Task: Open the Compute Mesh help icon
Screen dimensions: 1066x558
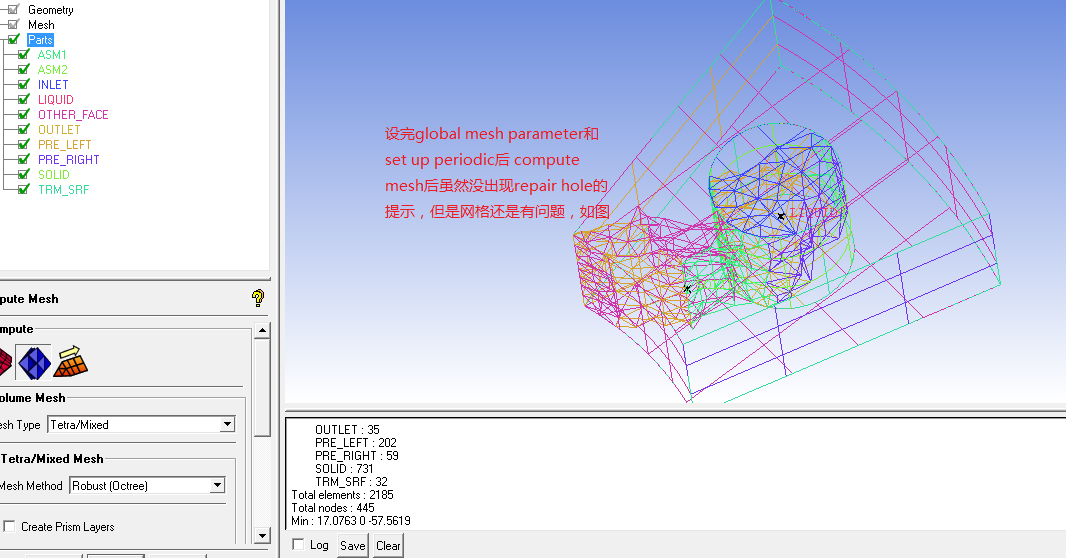Action: (x=258, y=298)
